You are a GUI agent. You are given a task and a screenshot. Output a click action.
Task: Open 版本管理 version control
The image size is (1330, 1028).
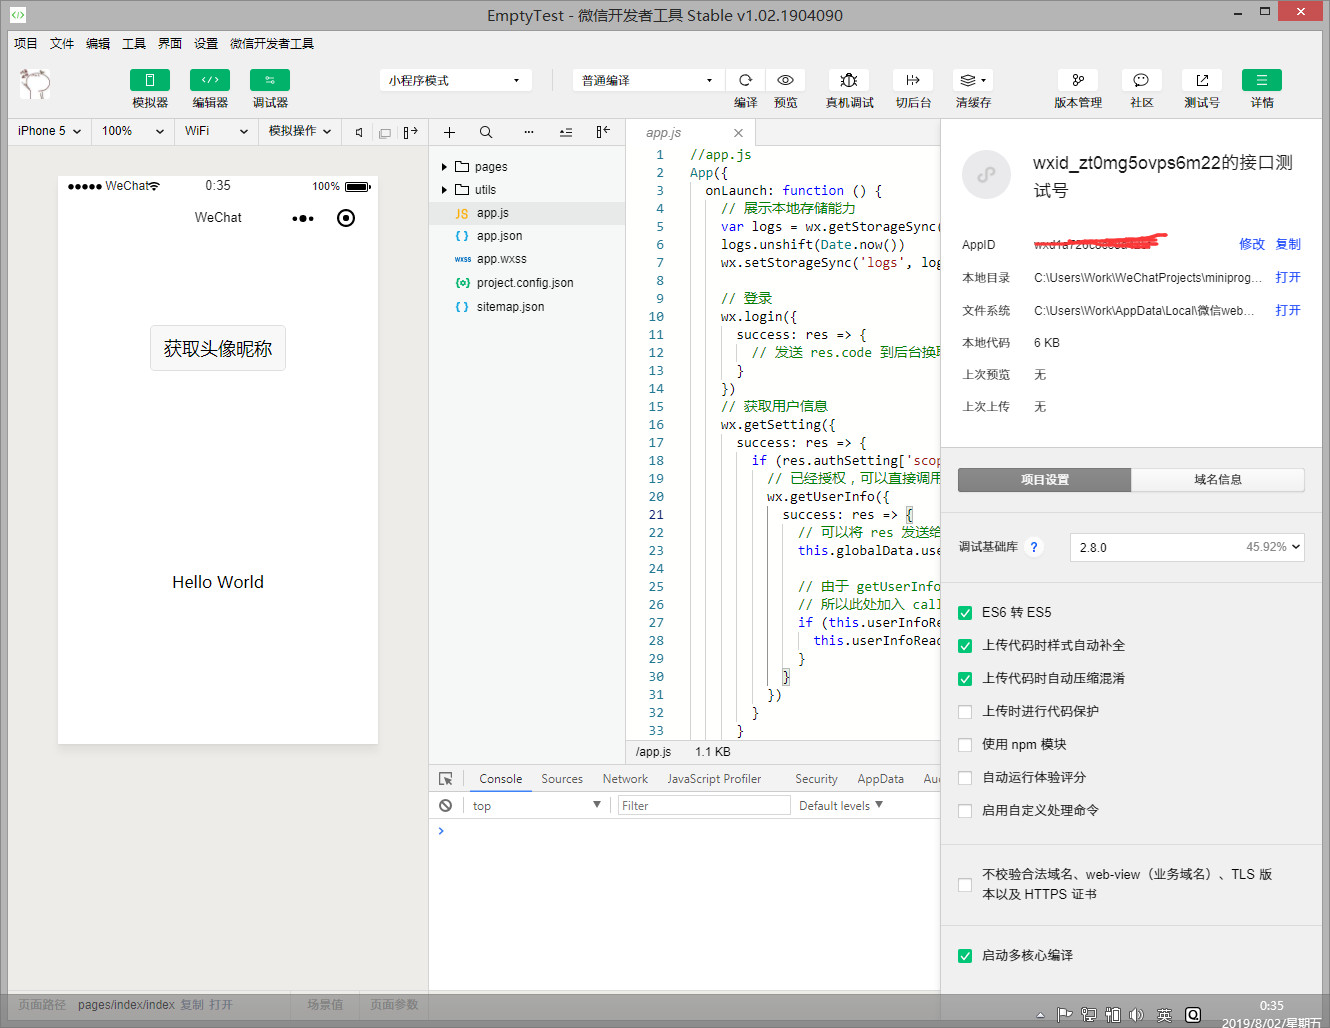coord(1078,80)
